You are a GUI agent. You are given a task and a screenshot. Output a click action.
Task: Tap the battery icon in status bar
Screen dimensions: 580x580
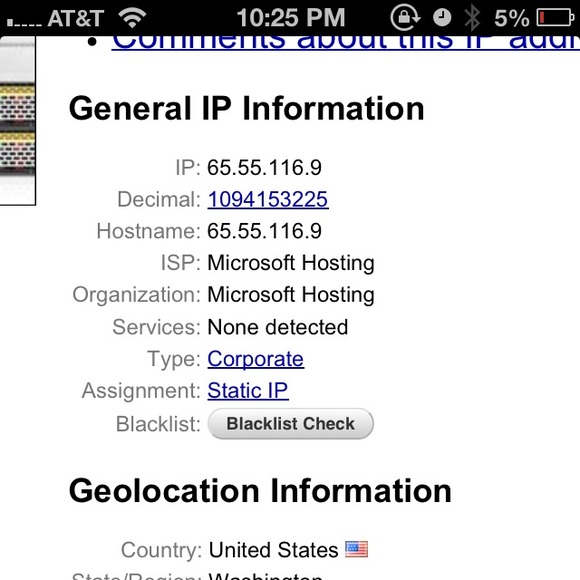(x=555, y=18)
